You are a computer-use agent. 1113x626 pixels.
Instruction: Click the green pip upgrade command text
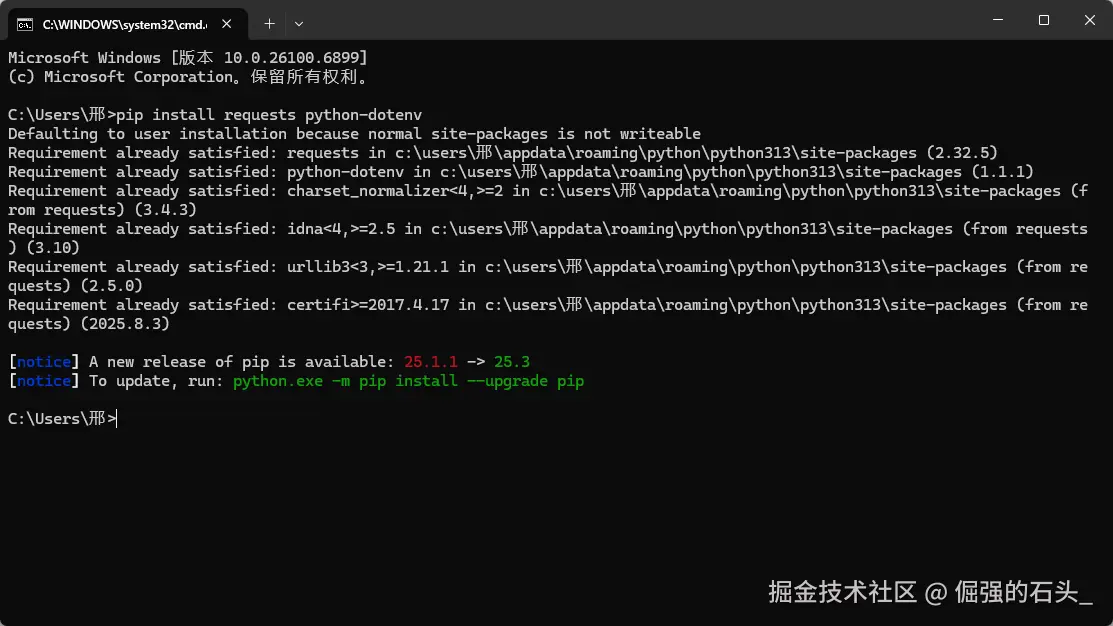tap(408, 381)
